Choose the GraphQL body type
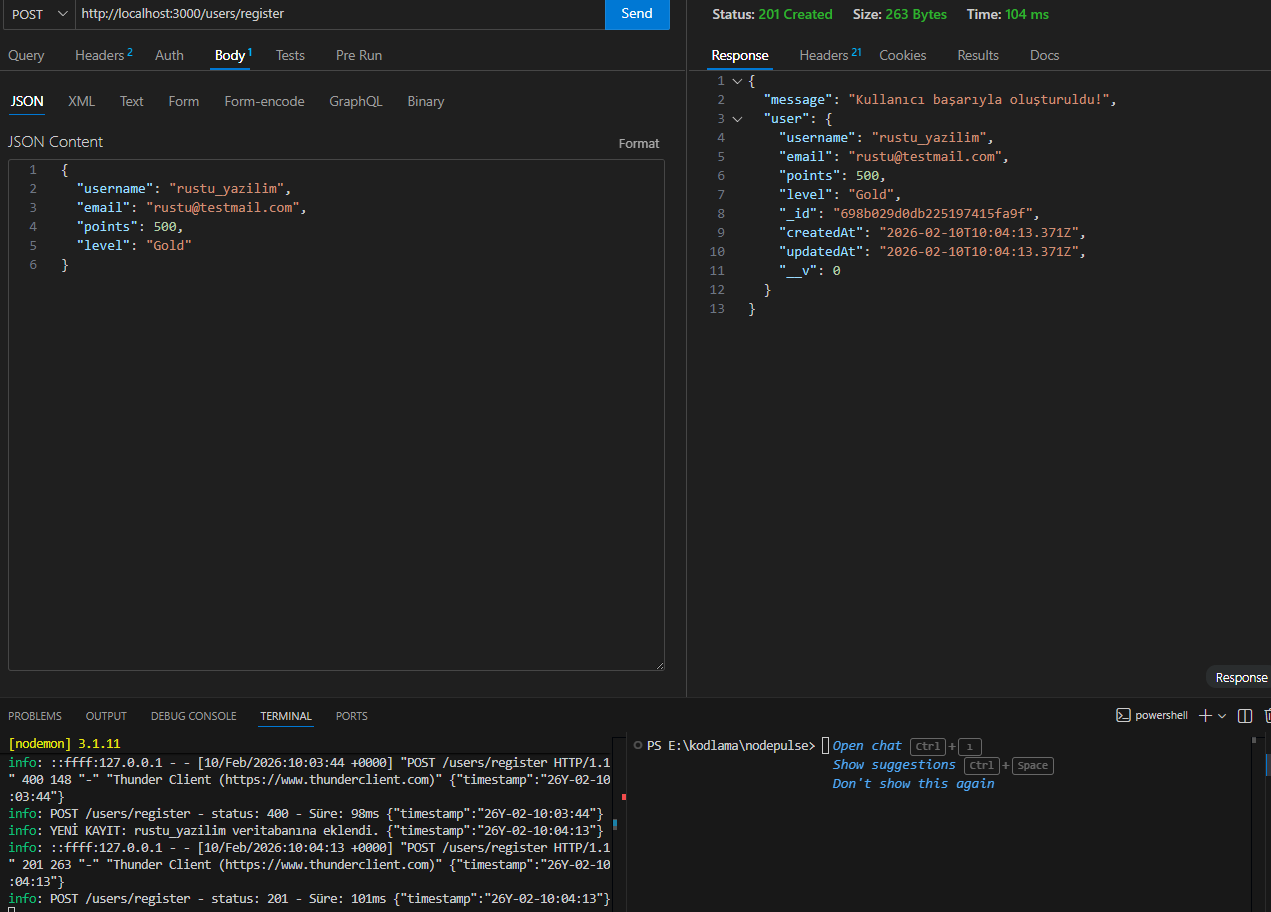 [355, 101]
